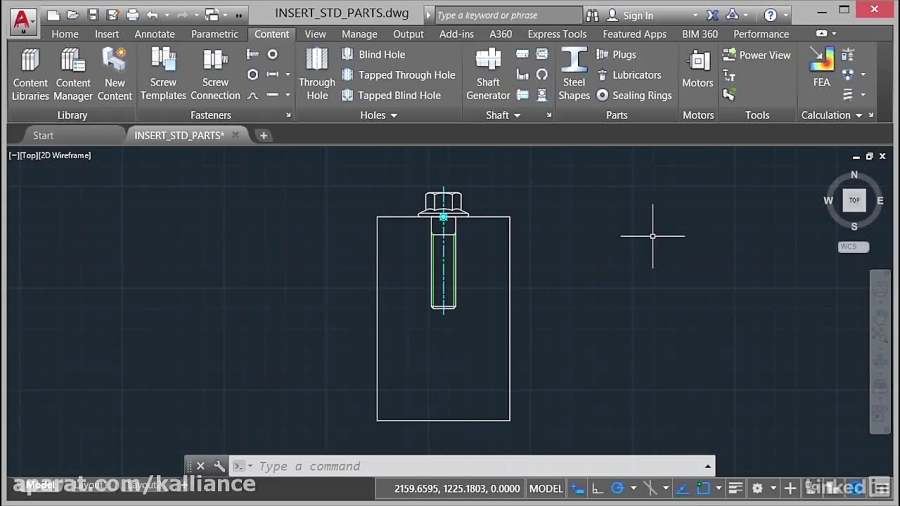900x506 pixels.
Task: Open Steel Shapes library
Action: (x=573, y=75)
